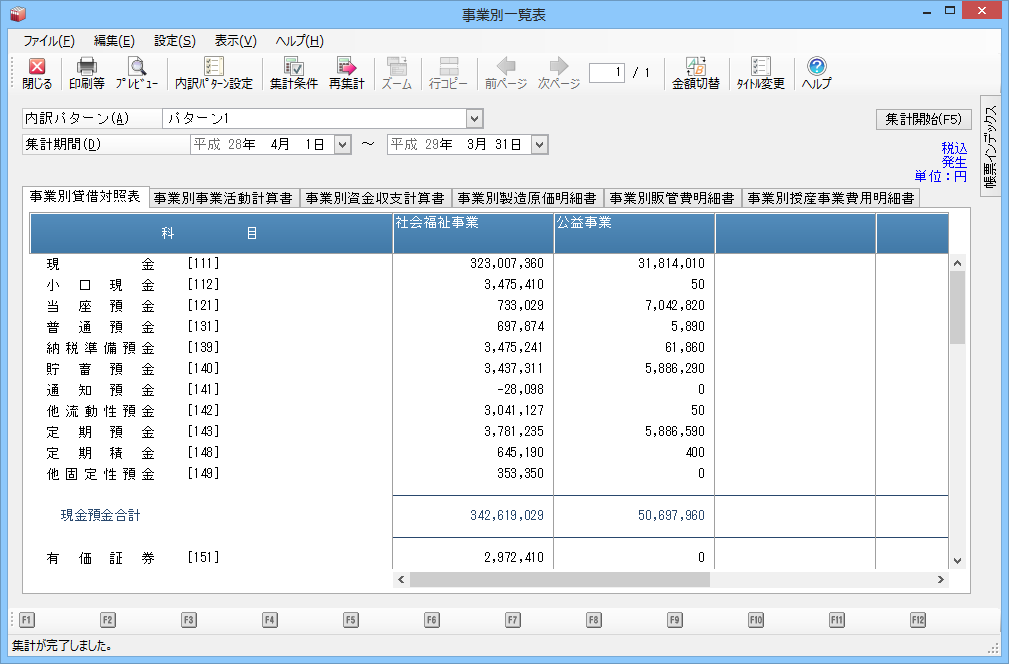Click the 印刷等 printer icon
Viewport: 1009px width, 664px height.
[87, 67]
